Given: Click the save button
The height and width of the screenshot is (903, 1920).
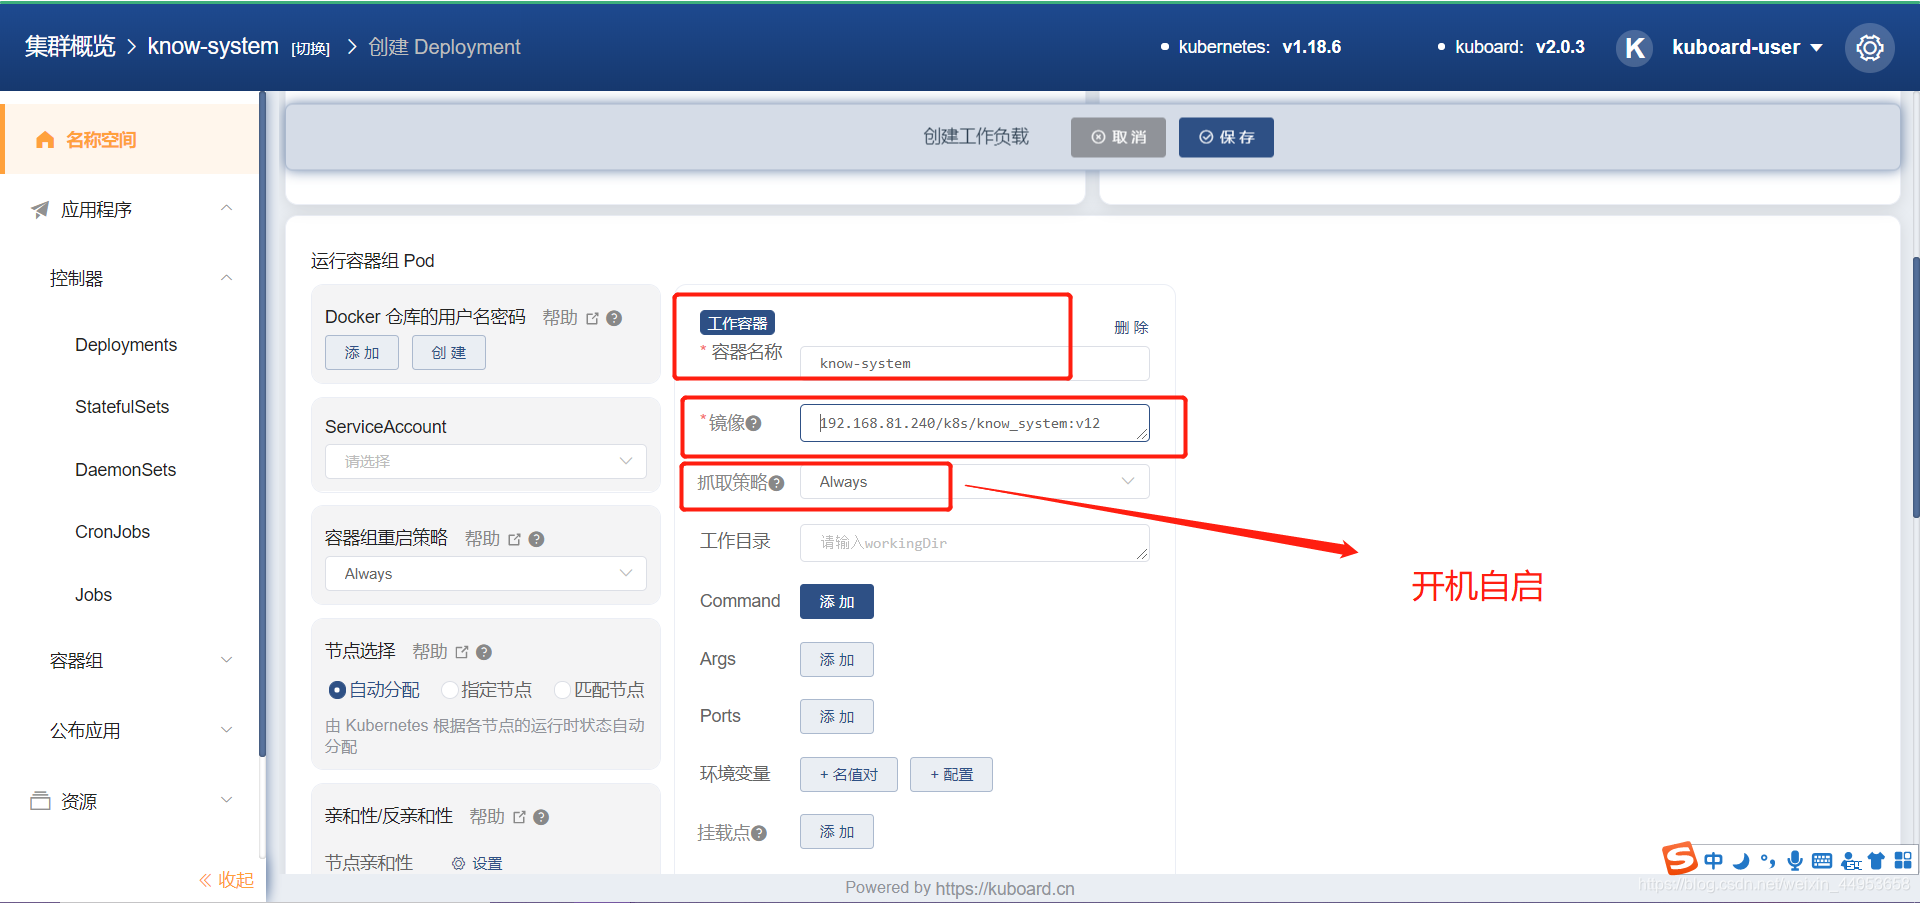Looking at the screenshot, I should (x=1226, y=137).
